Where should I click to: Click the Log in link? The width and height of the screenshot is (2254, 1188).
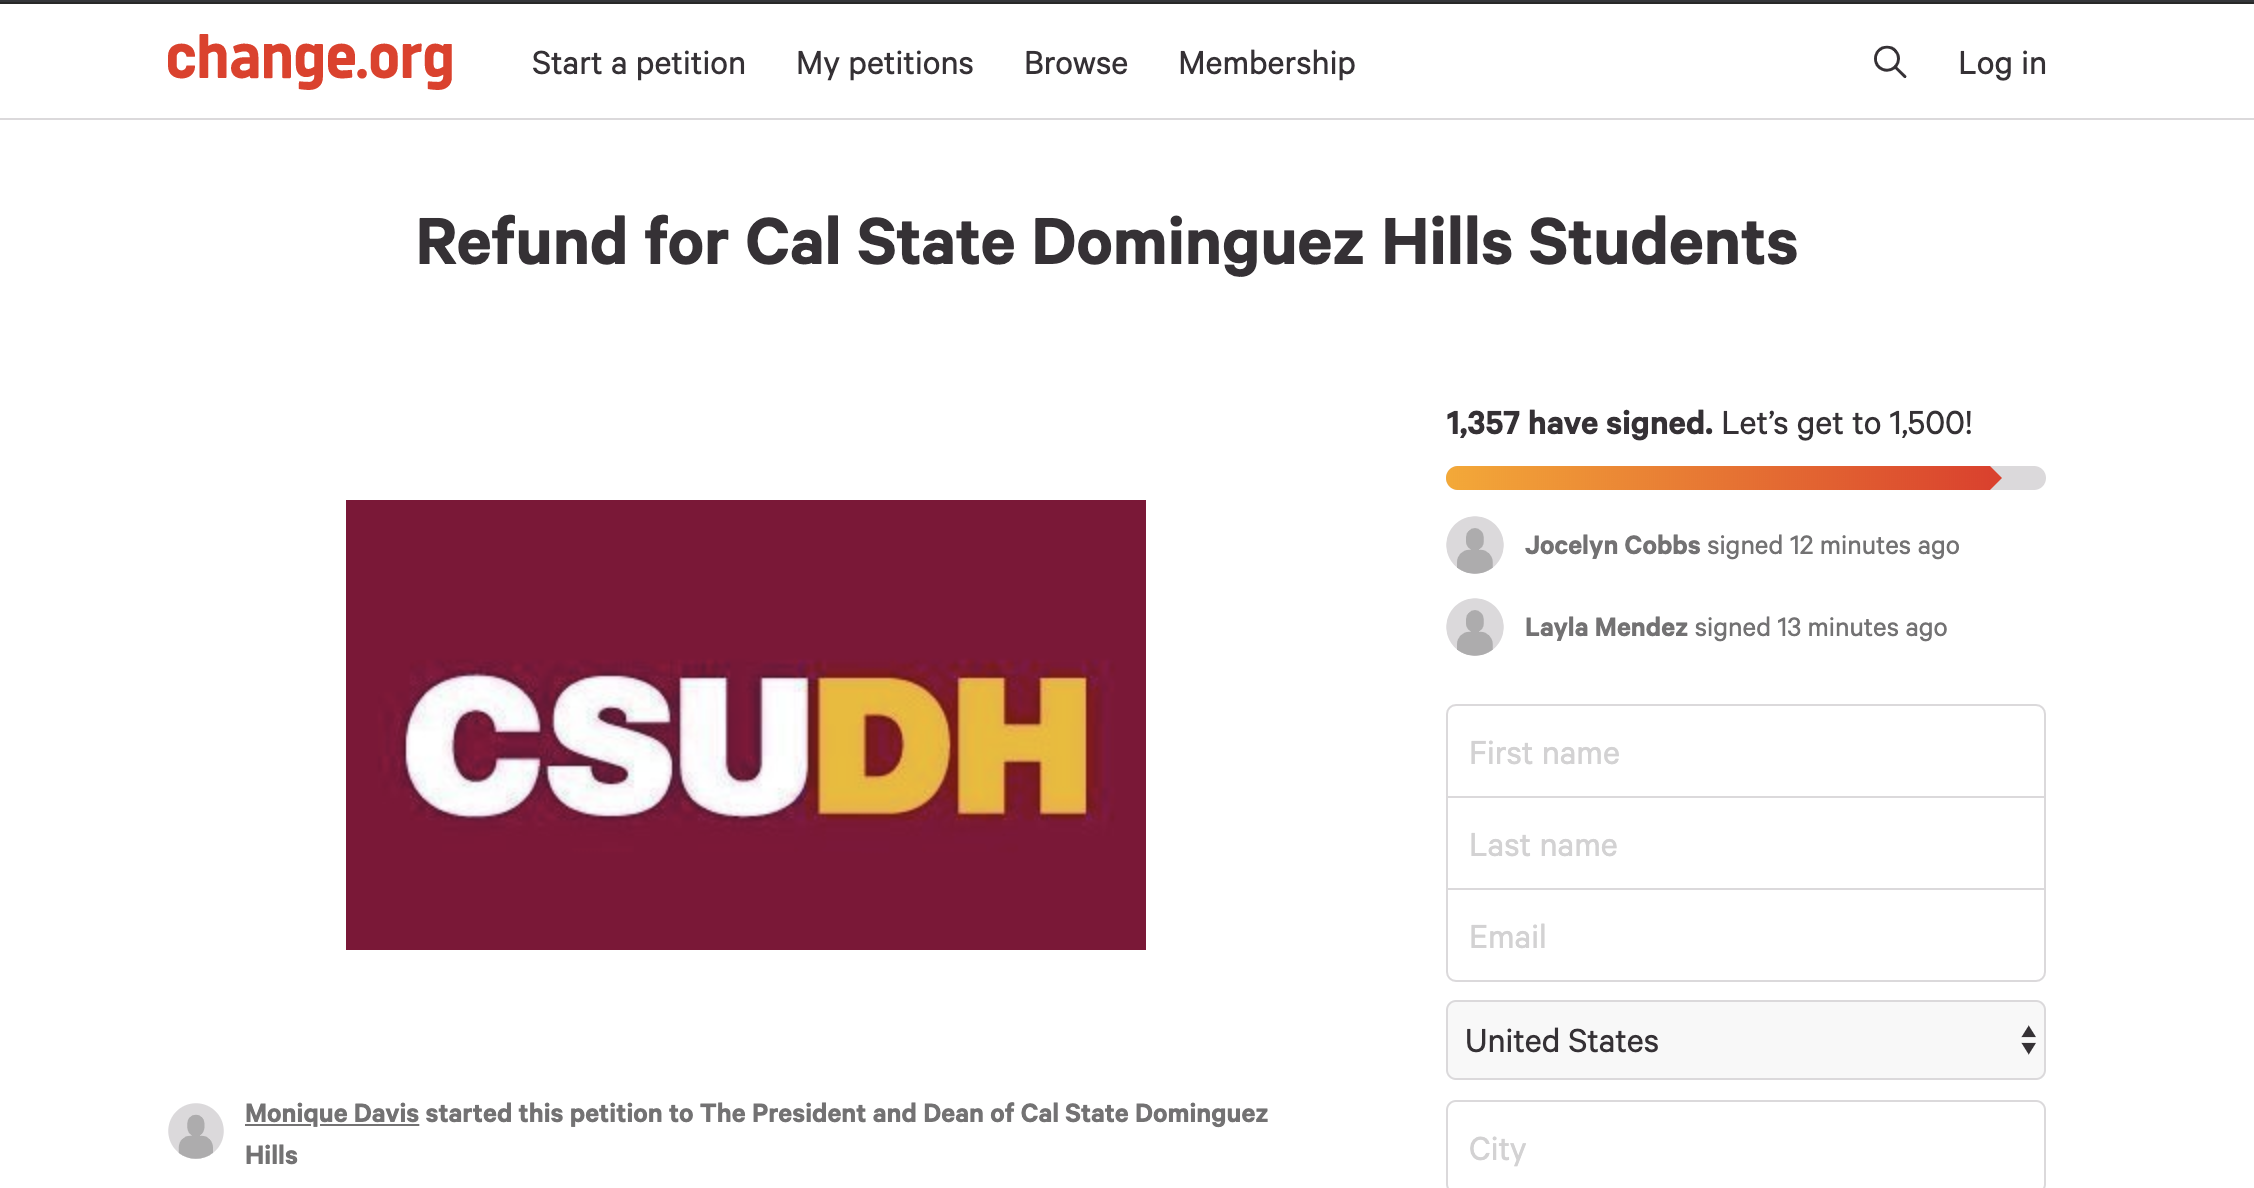click(2002, 63)
